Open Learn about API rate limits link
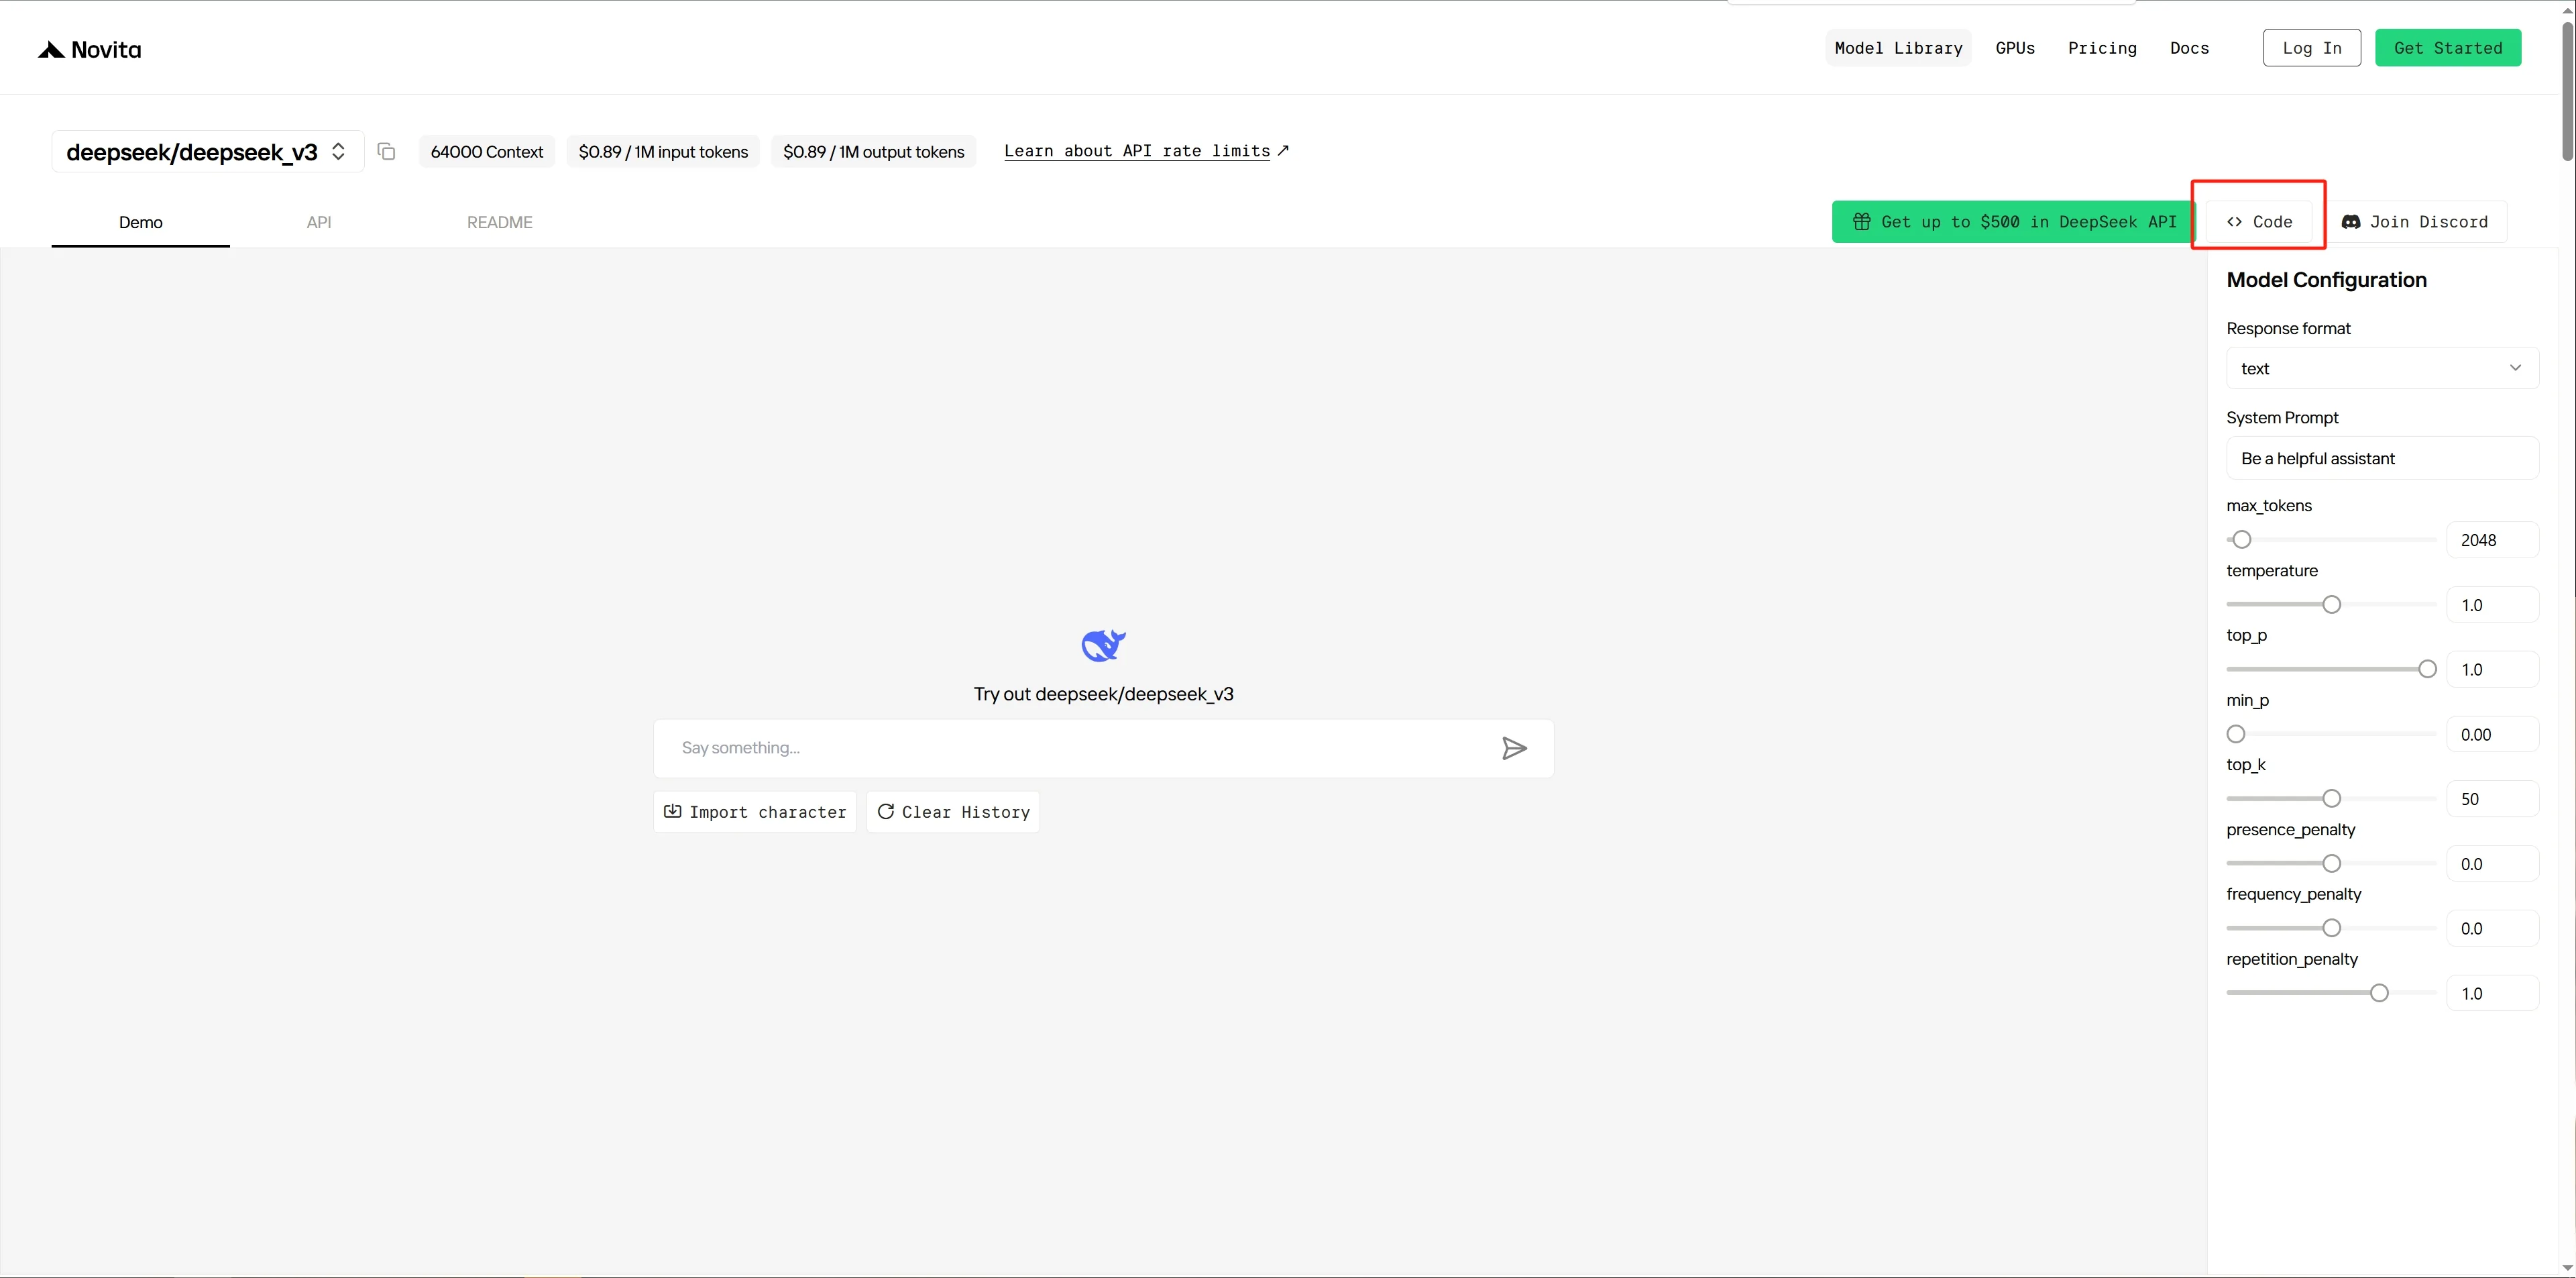This screenshot has width=2576, height=1278. coord(1146,151)
